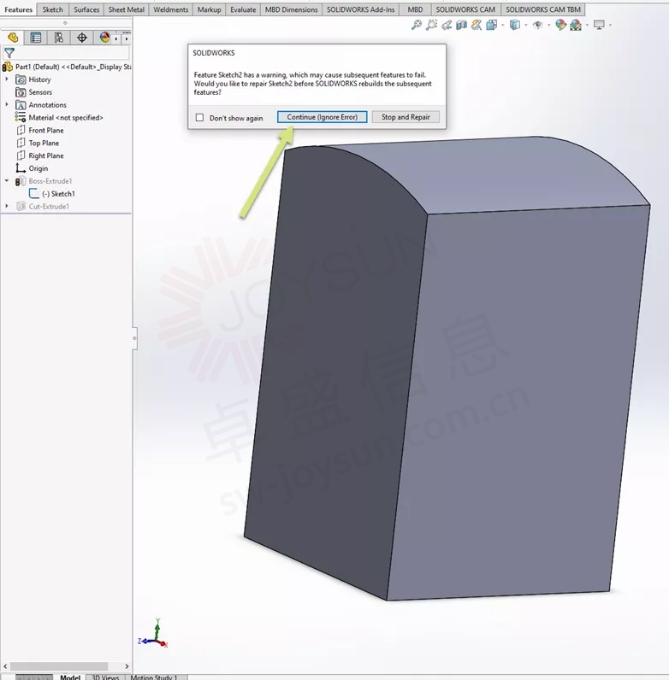
Task: Open the View Orientation dropdown arrow
Action: pos(503,25)
